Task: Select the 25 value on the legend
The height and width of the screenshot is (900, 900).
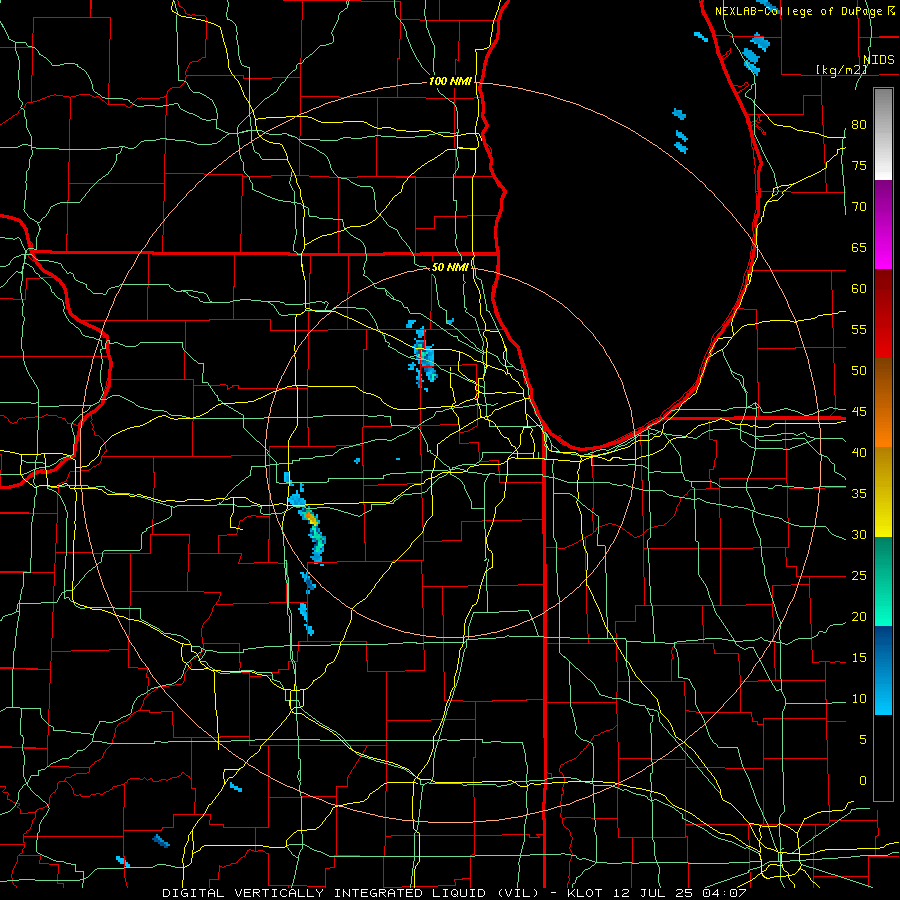Action: tap(859, 575)
